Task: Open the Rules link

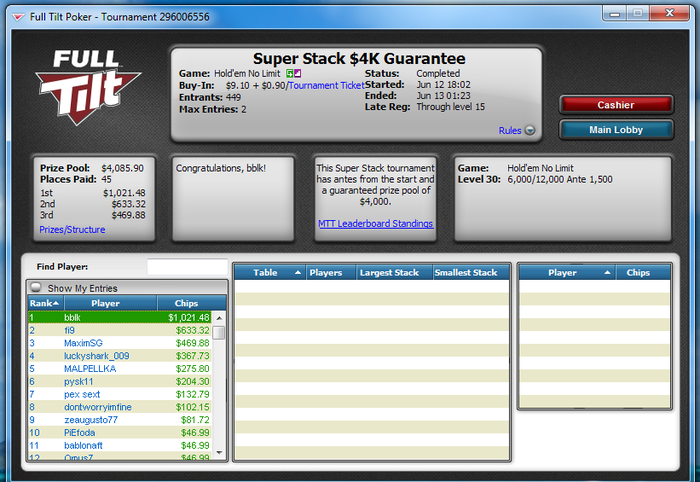Action: point(510,130)
